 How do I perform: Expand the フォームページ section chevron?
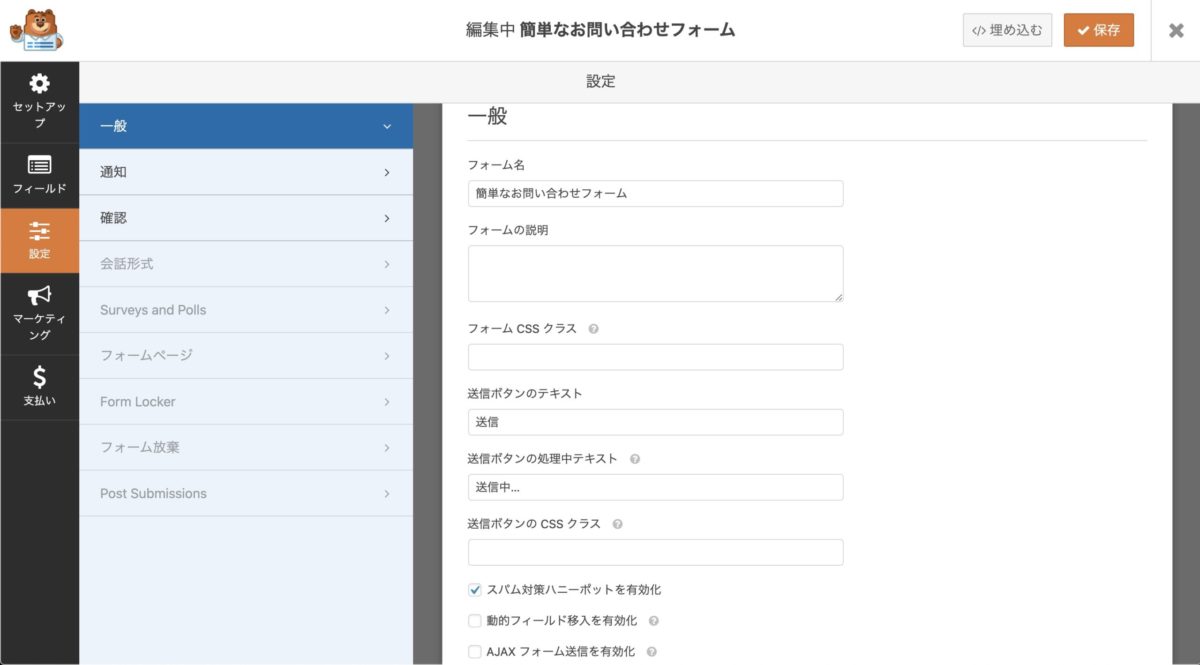[x=387, y=357]
